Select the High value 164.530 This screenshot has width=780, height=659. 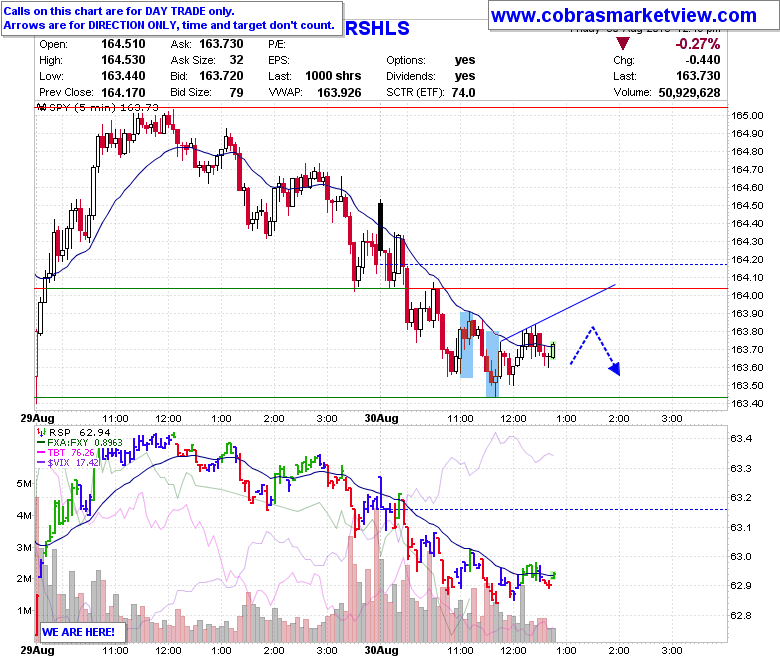click(x=123, y=60)
